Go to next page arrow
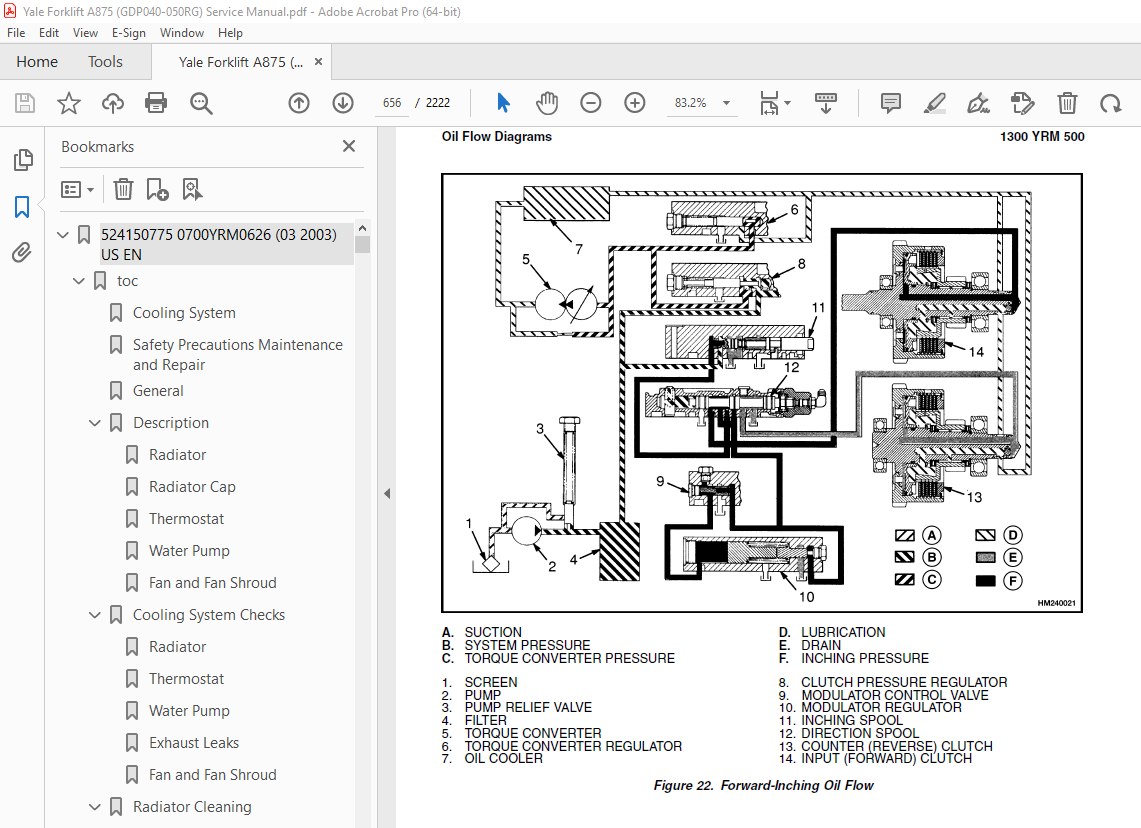Screen dimensions: 1141x828 (x=343, y=103)
